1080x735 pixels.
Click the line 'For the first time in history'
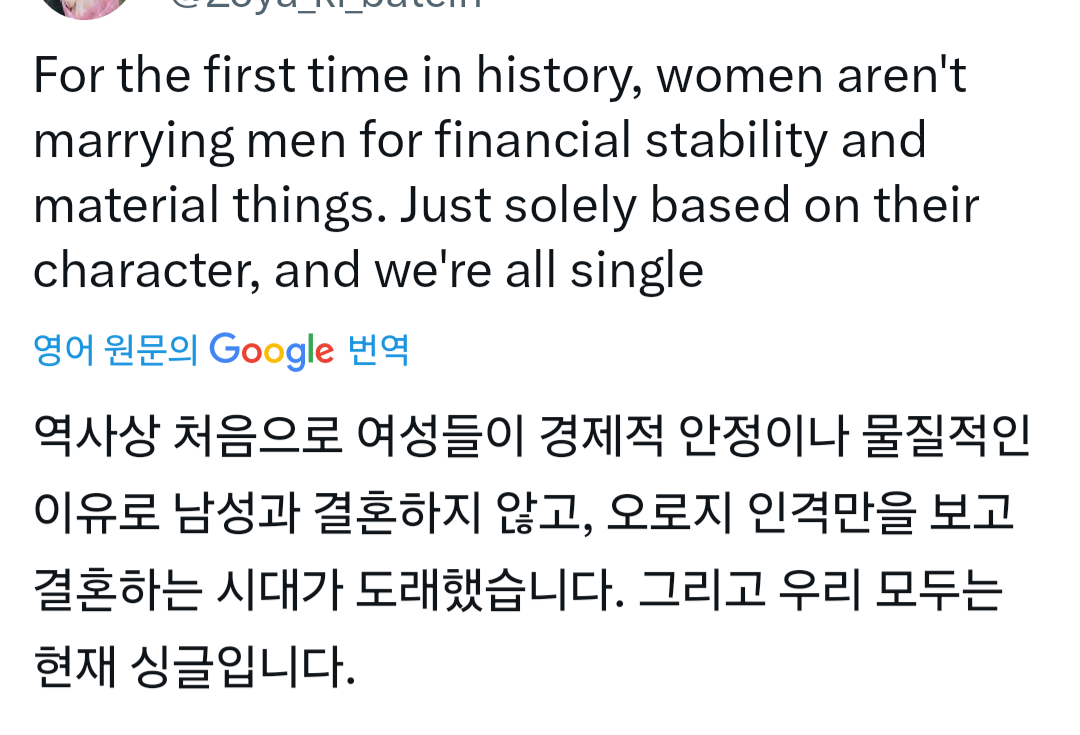coord(500,75)
